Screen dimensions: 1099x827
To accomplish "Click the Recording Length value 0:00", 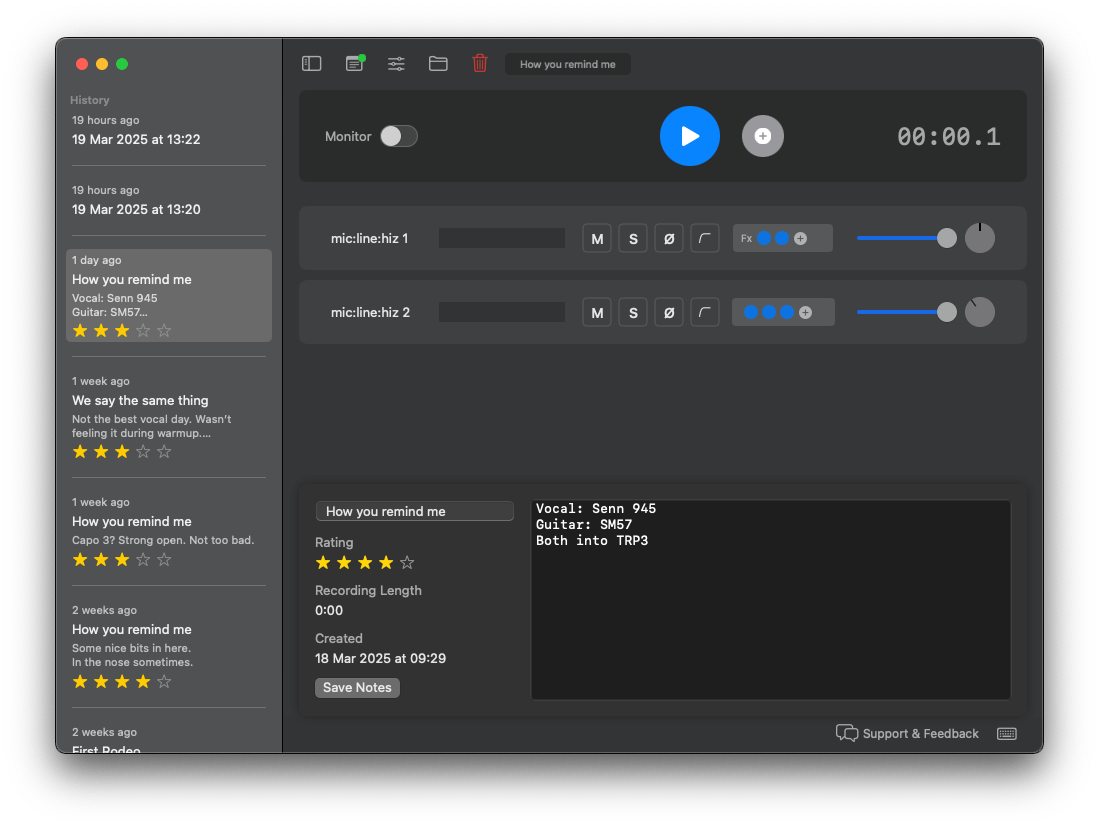I will 329,610.
